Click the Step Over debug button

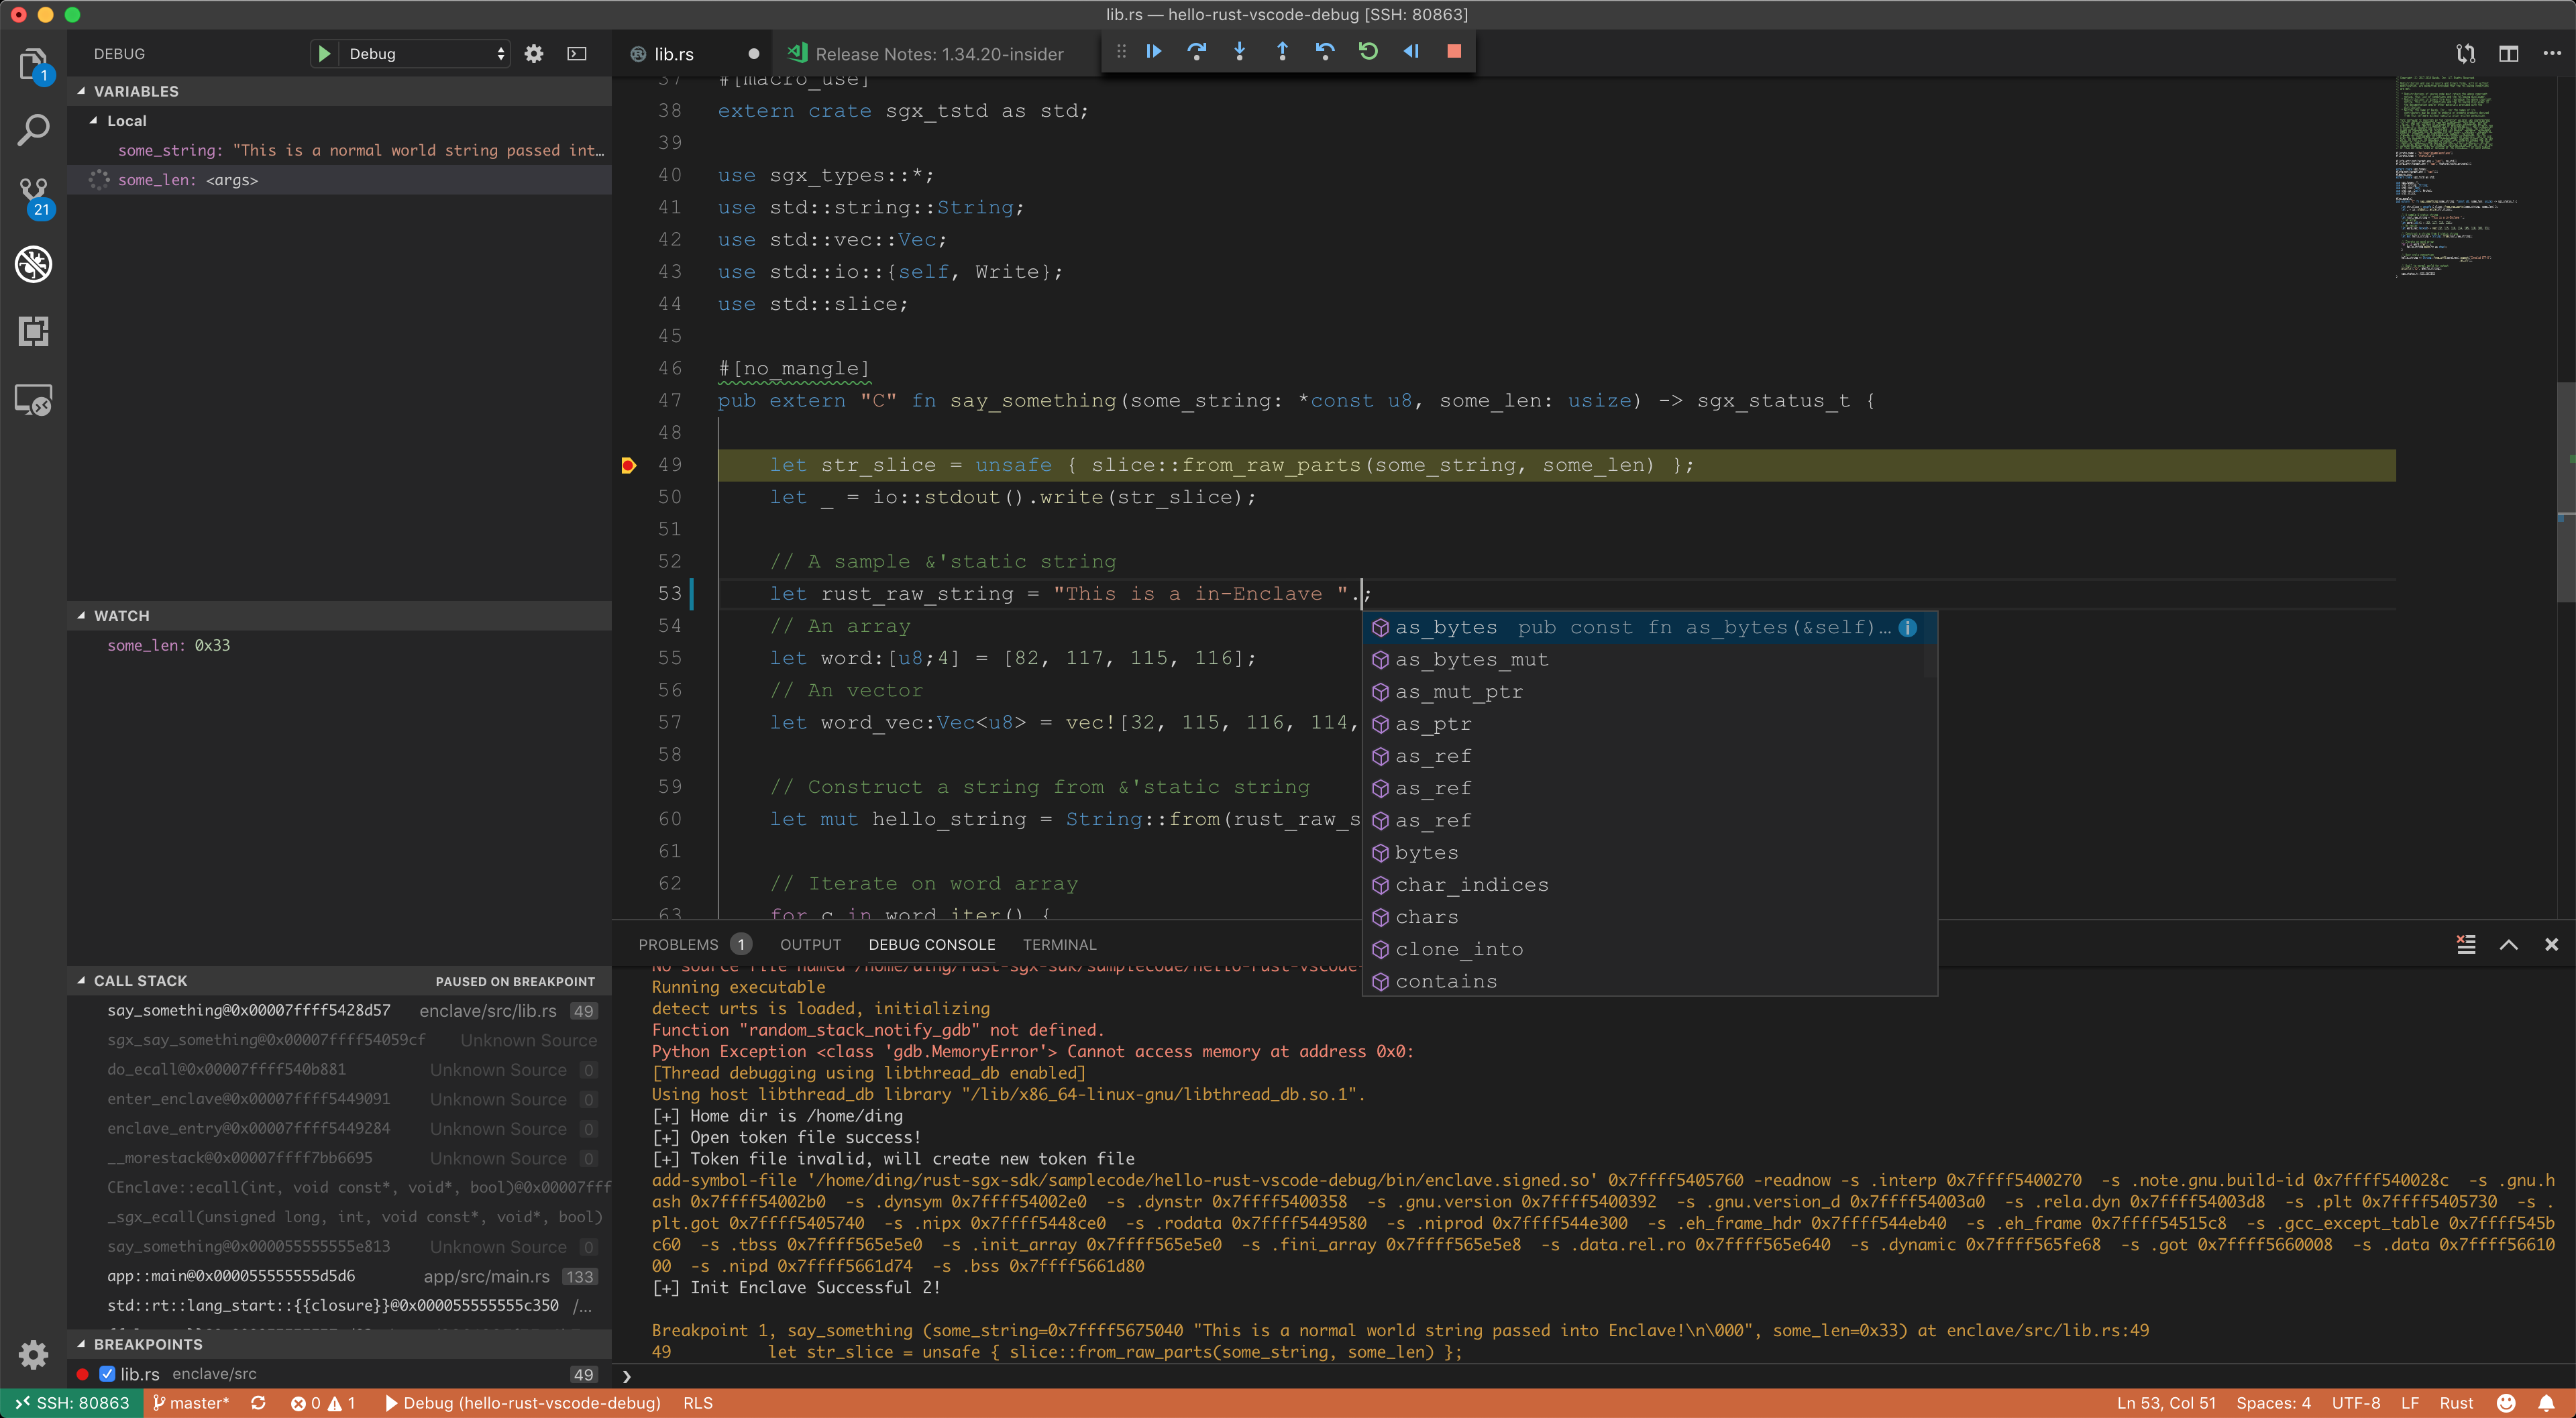(1196, 52)
